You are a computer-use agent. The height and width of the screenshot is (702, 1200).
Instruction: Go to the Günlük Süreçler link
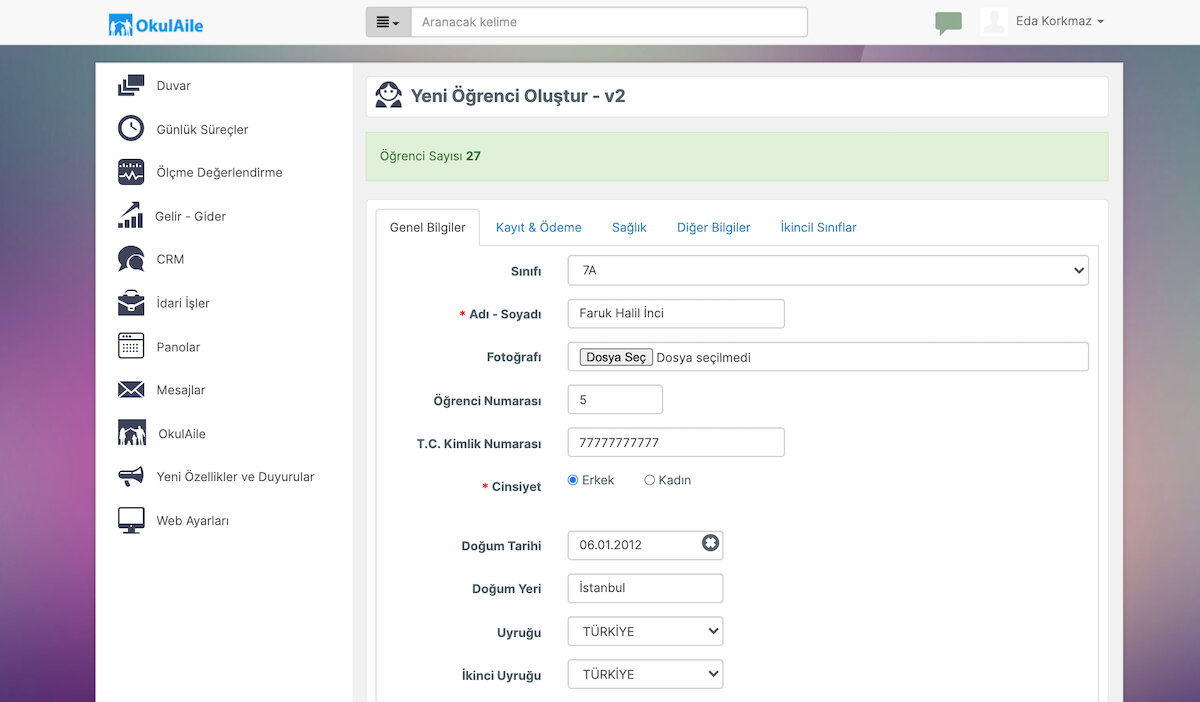tap(203, 129)
